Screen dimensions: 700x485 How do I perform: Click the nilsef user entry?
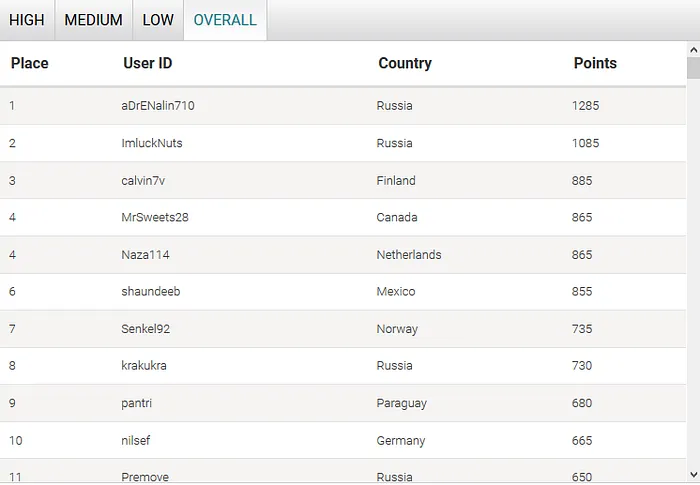136,441
